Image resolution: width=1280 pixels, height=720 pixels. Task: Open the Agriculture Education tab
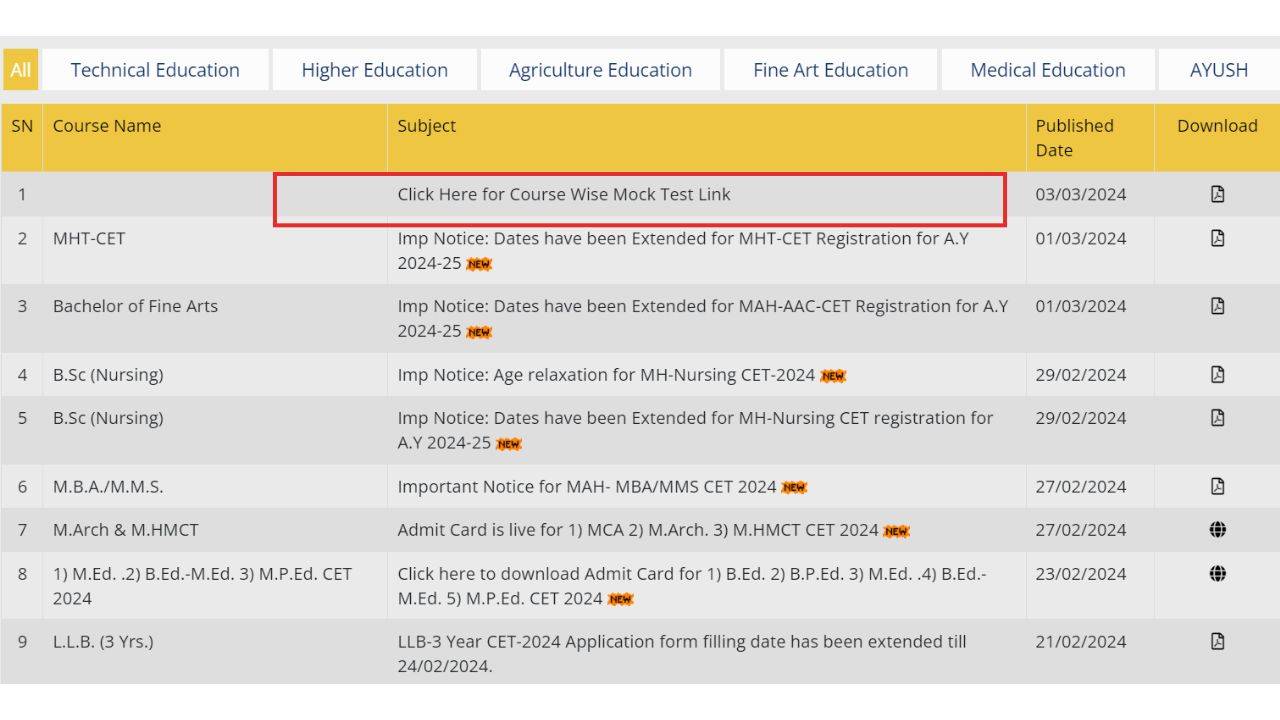click(x=599, y=69)
